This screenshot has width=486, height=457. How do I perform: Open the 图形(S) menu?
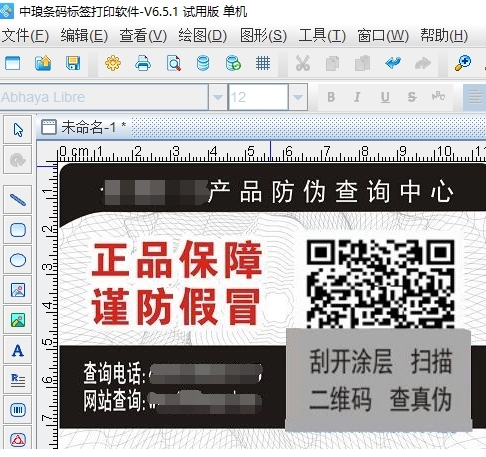point(263,36)
